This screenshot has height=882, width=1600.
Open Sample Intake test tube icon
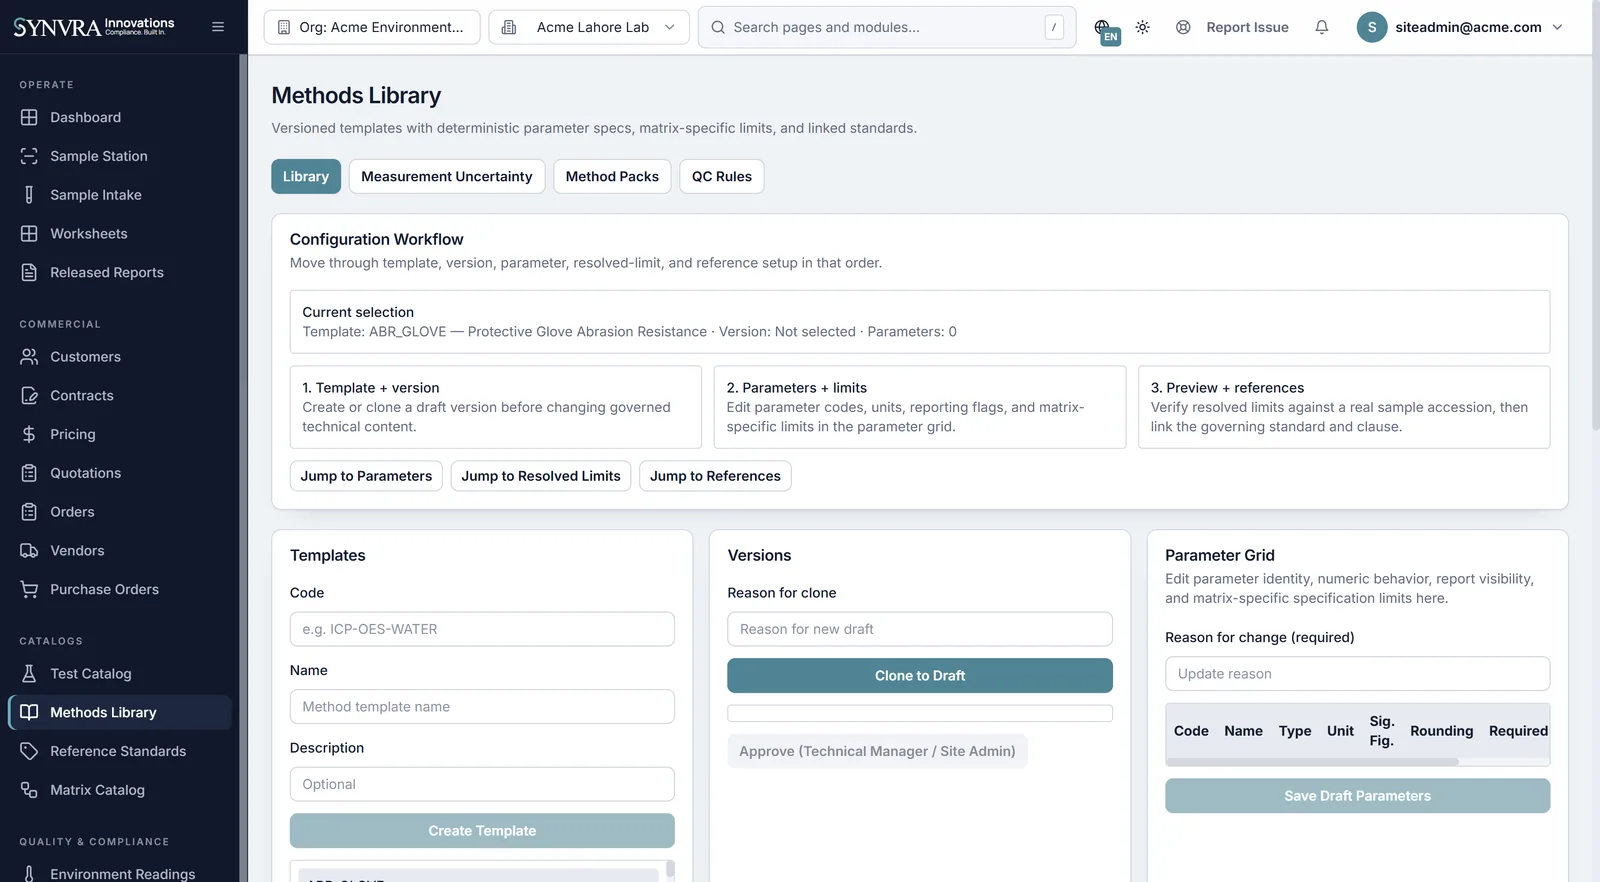click(29, 195)
